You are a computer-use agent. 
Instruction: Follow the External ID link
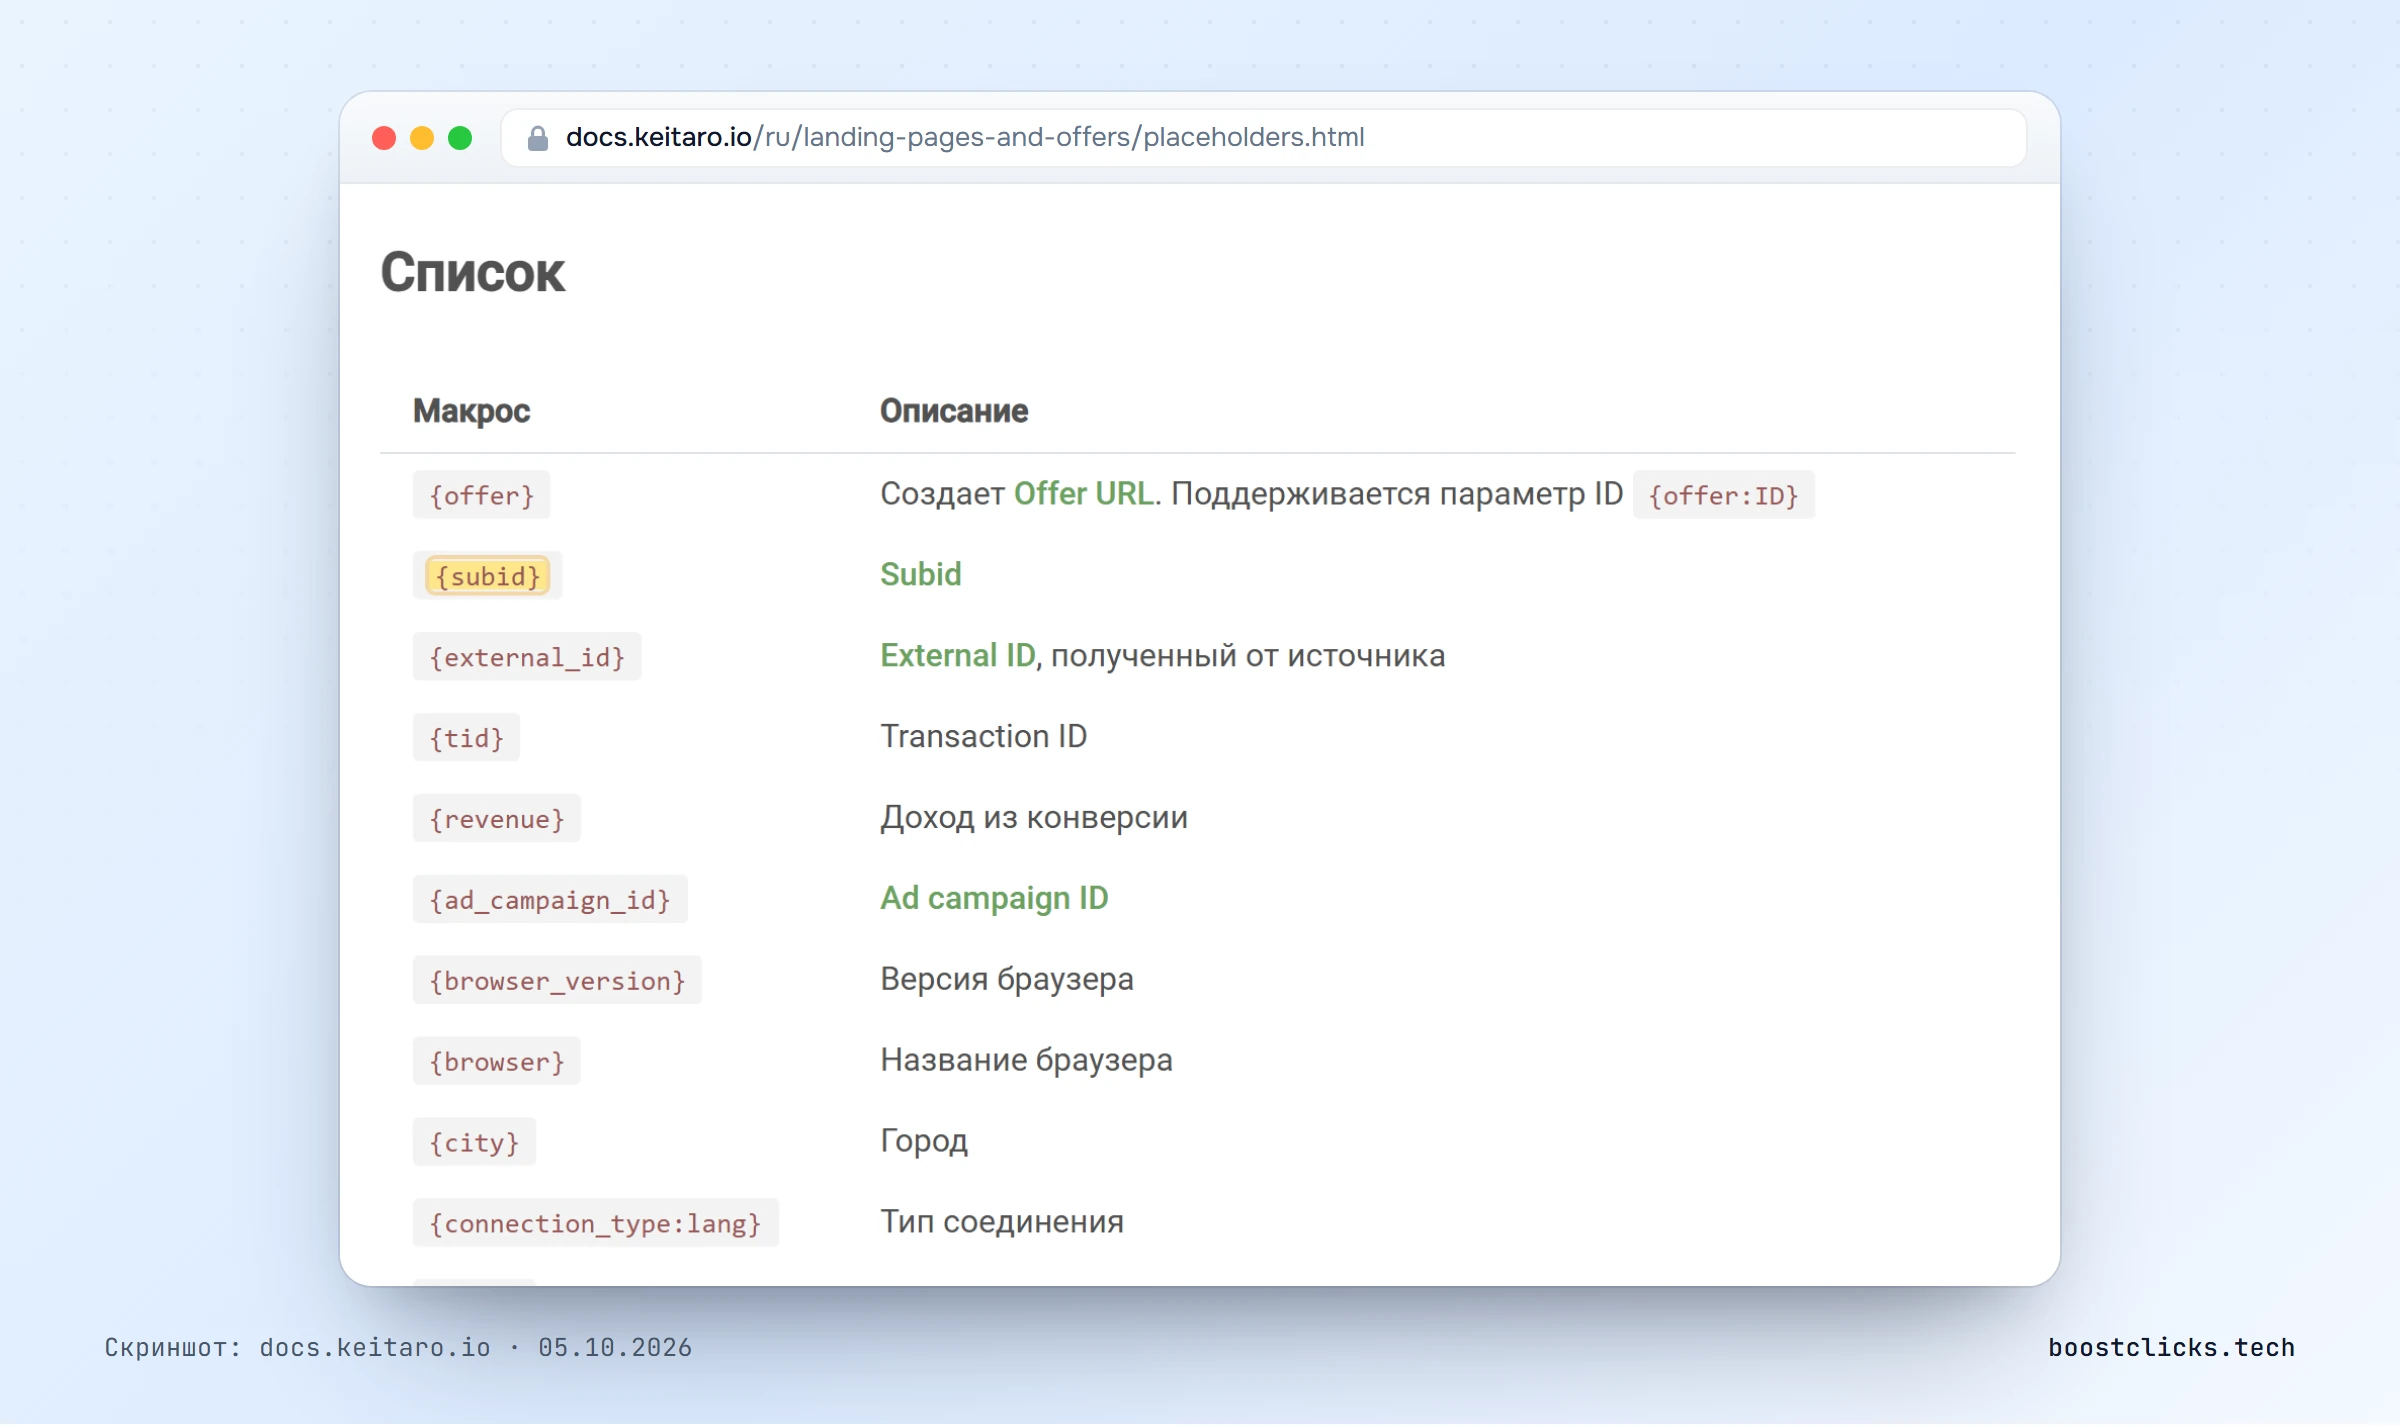(x=957, y=656)
